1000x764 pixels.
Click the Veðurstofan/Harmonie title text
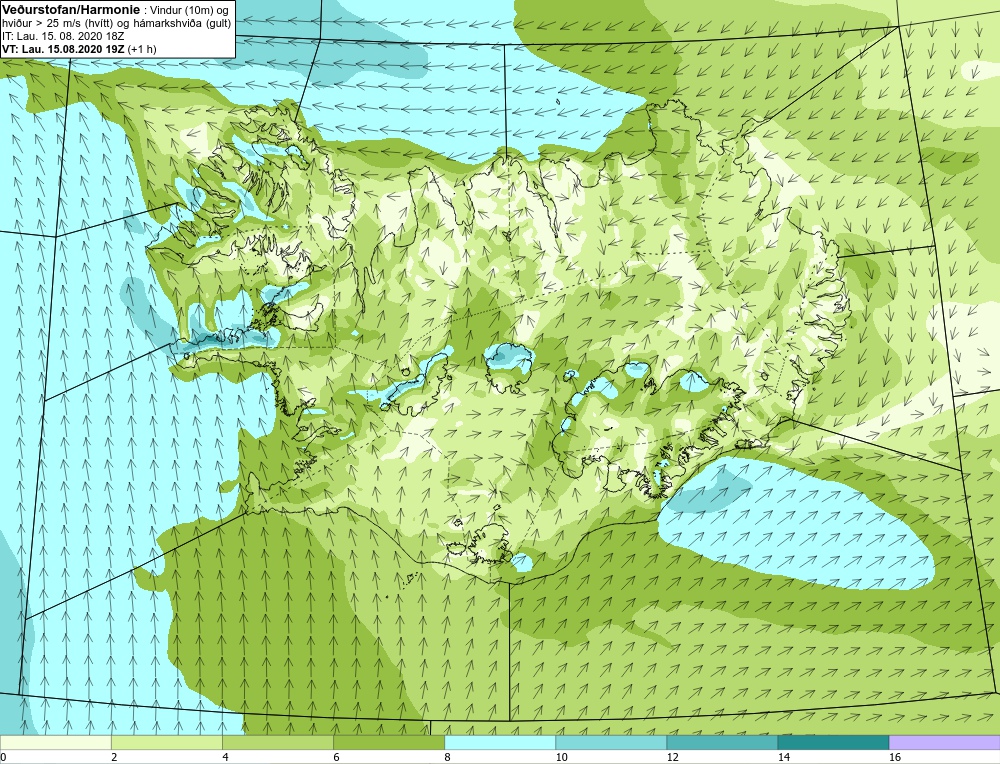pyautogui.click(x=69, y=9)
